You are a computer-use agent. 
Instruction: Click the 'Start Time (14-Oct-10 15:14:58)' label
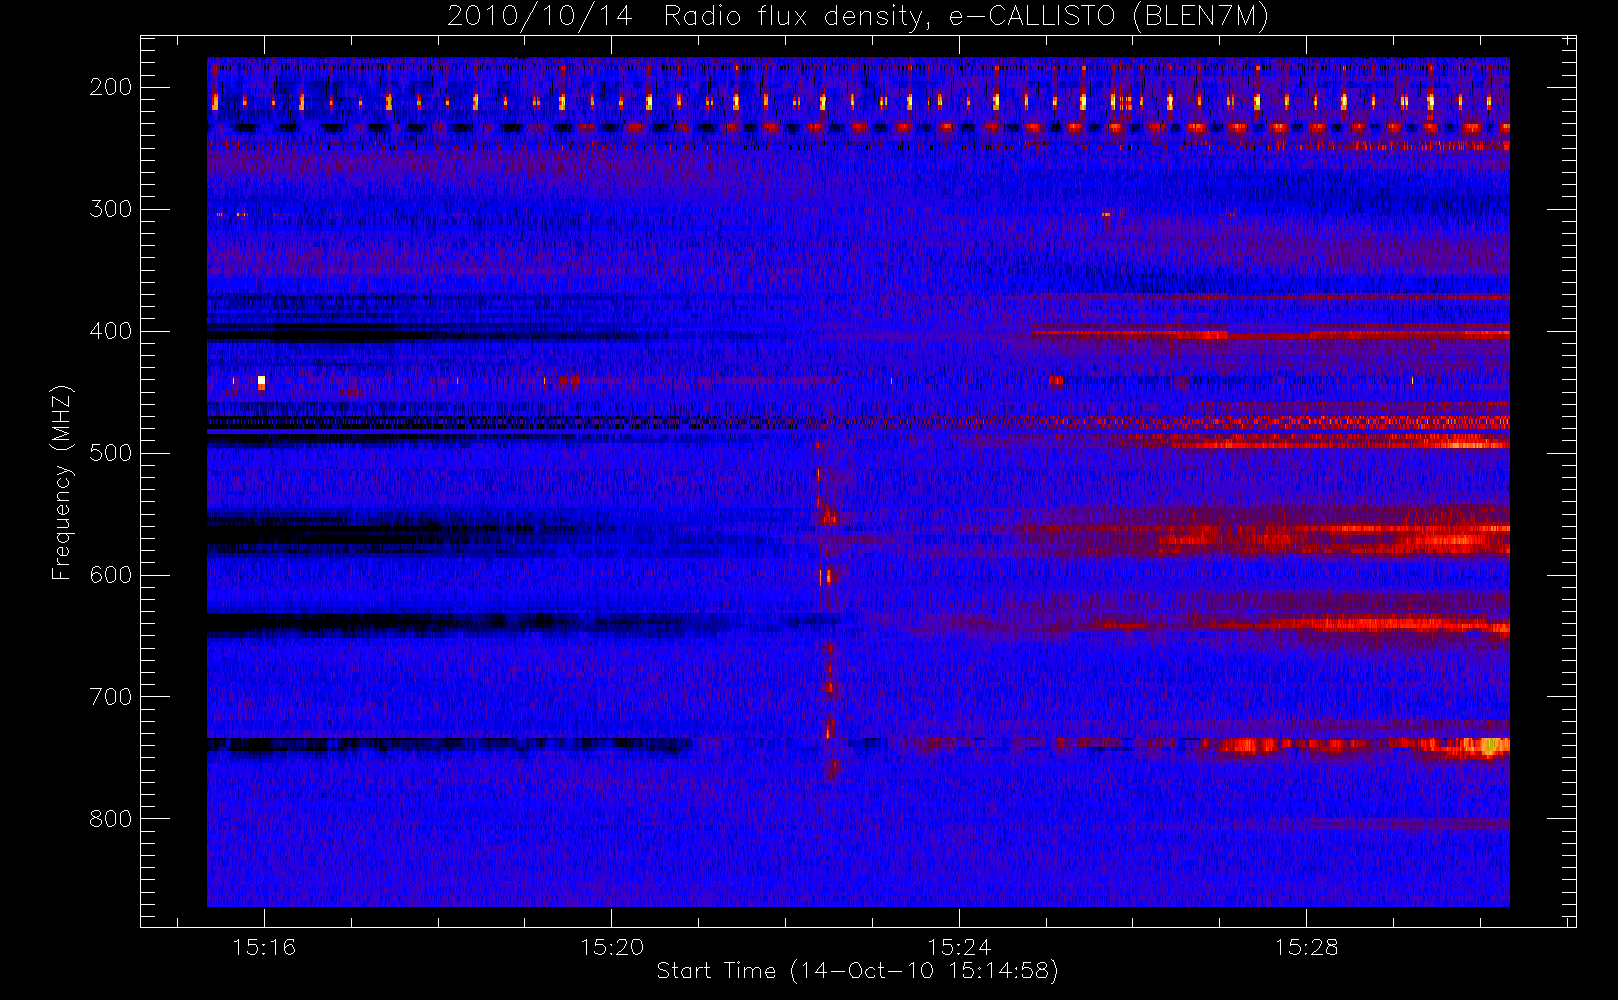tap(857, 970)
